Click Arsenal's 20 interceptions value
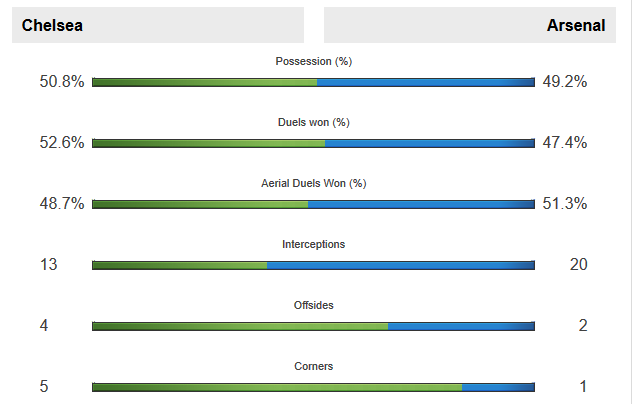Image resolution: width=633 pixels, height=404 pixels. coord(579,264)
